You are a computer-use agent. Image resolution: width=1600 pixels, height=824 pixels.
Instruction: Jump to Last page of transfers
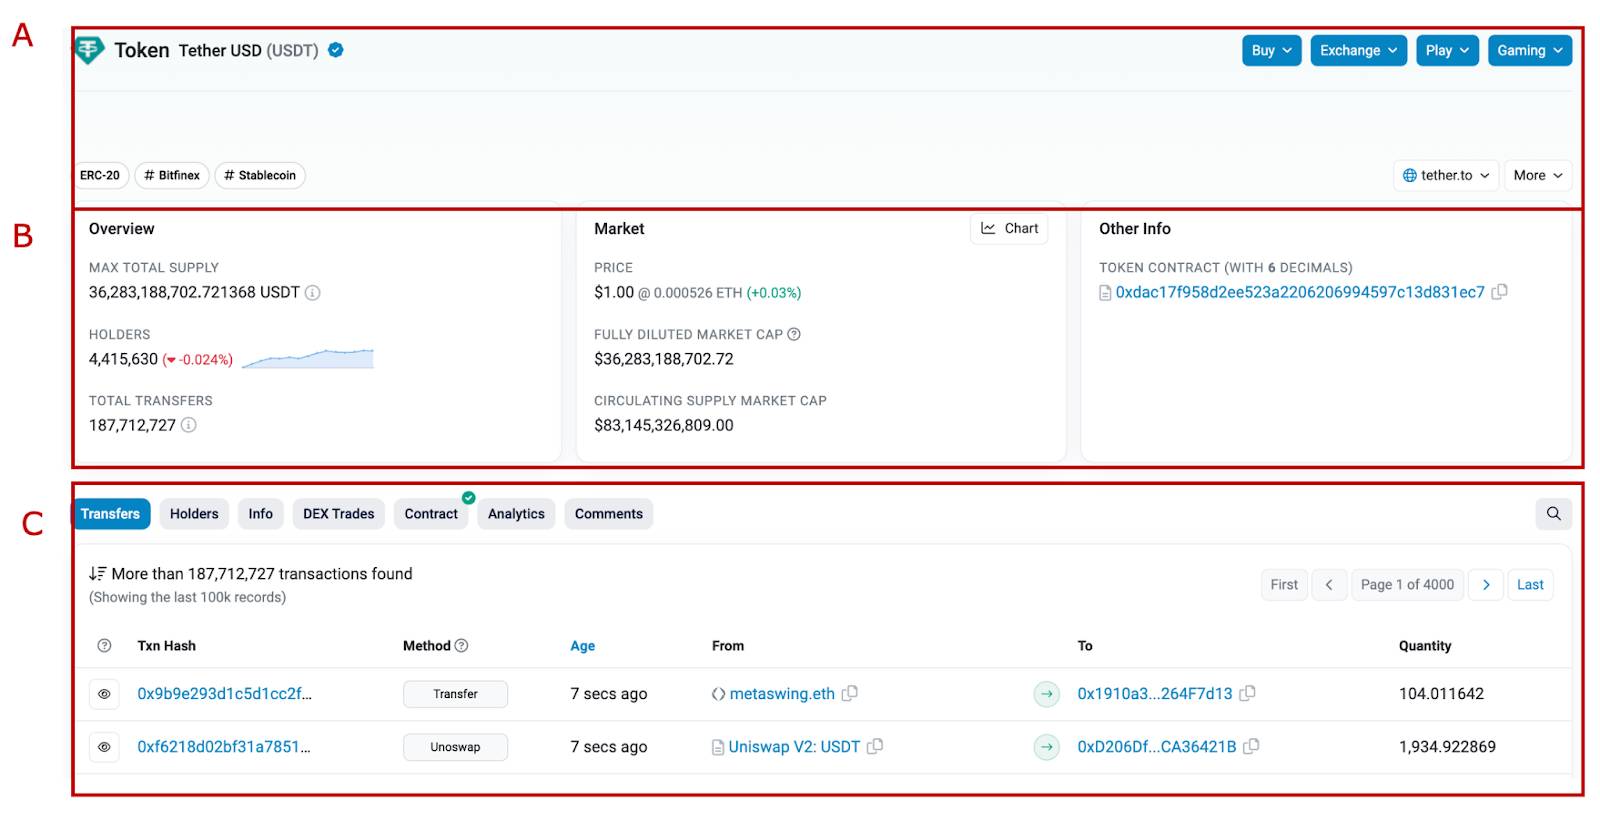pos(1530,585)
